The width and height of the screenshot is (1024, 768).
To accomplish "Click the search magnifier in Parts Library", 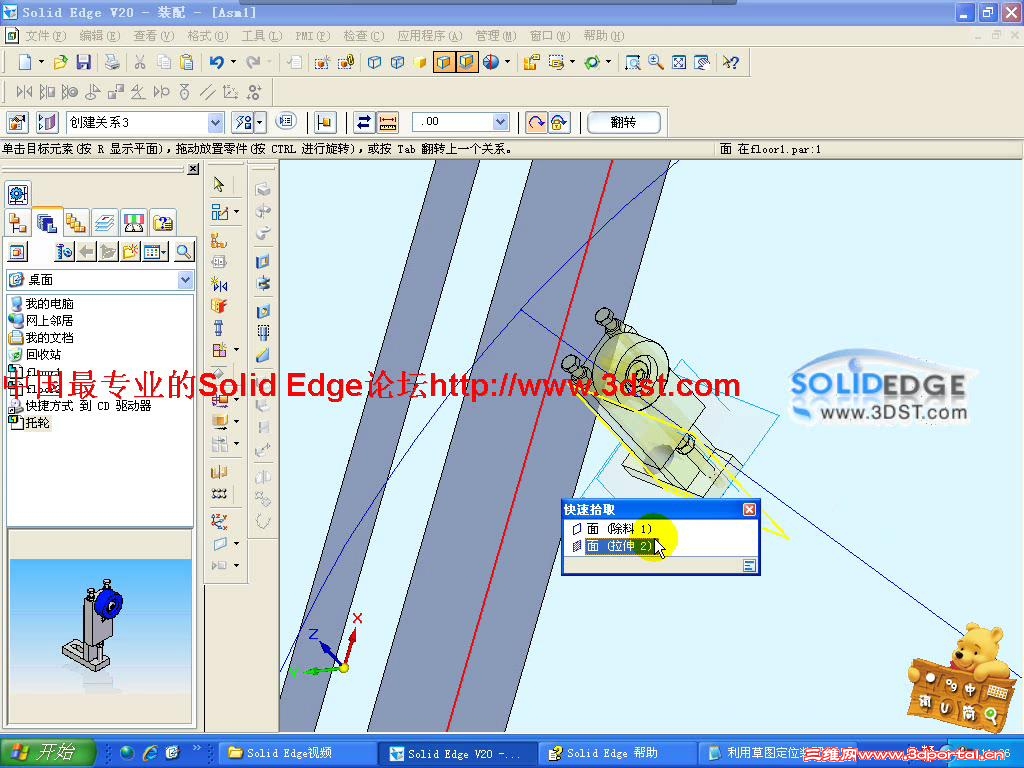I will point(184,251).
